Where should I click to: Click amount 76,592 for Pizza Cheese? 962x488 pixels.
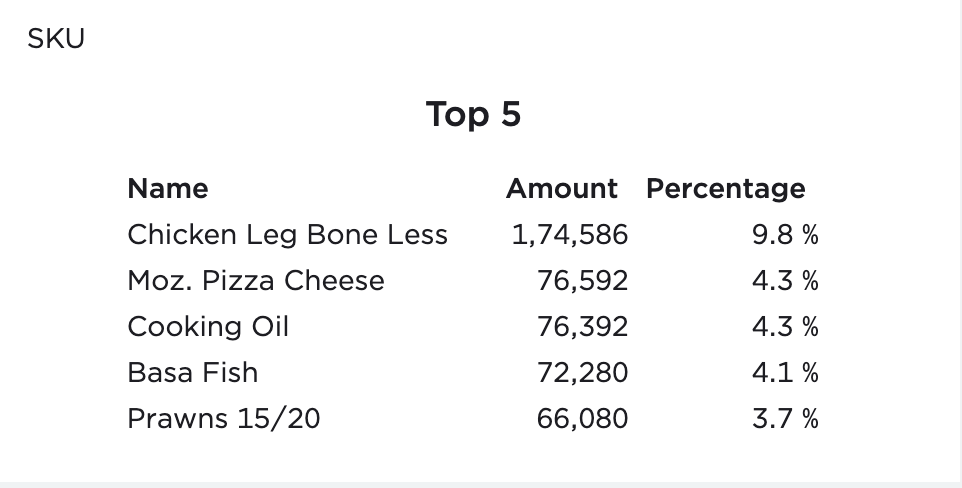tap(582, 281)
